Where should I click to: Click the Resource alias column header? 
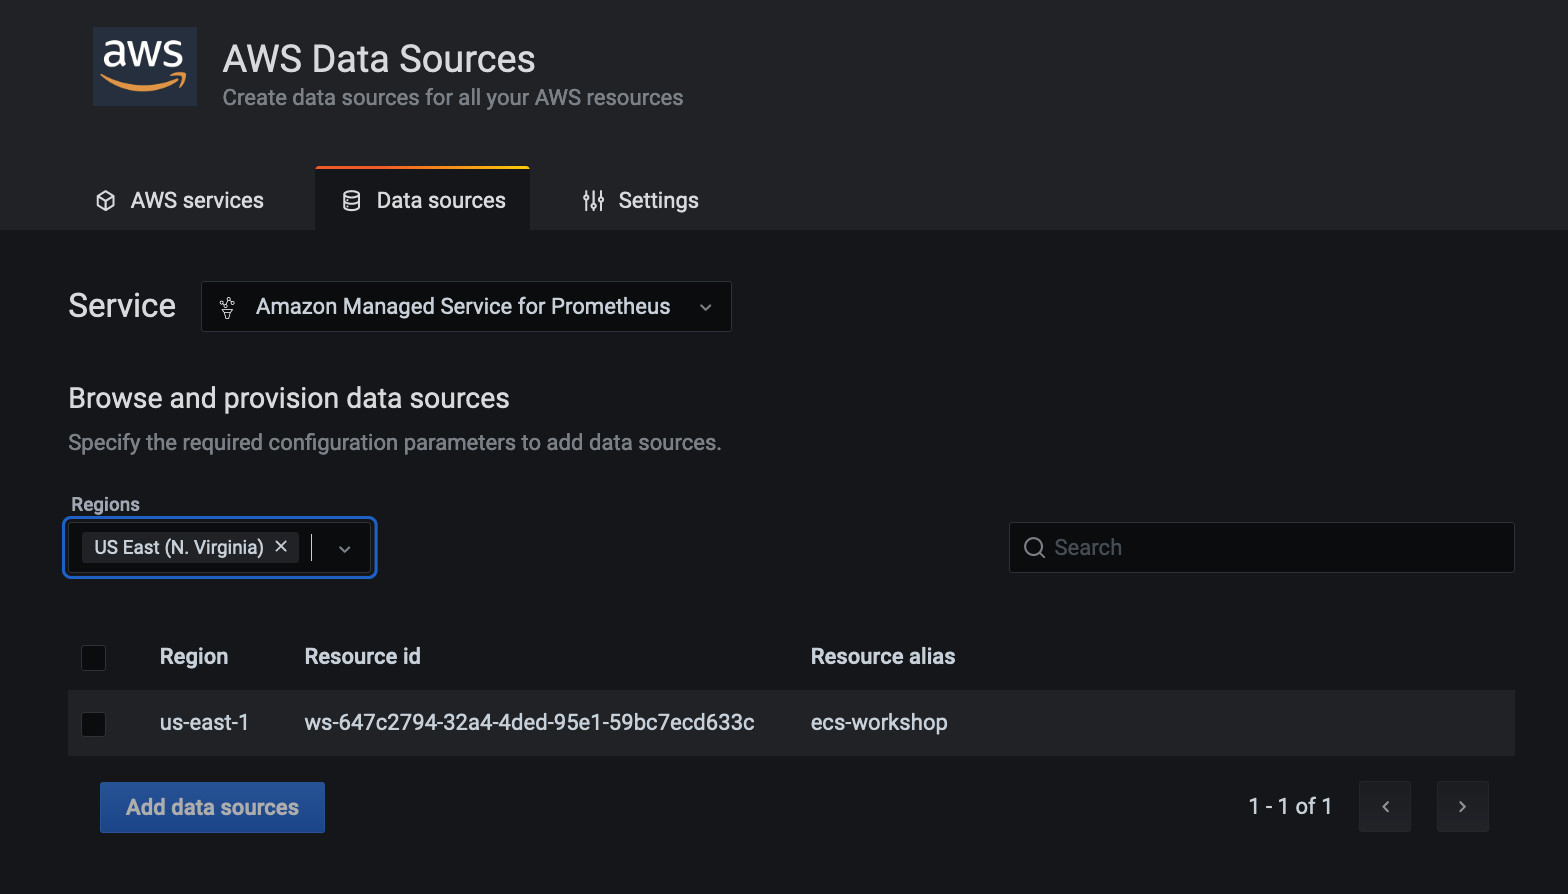883,656
